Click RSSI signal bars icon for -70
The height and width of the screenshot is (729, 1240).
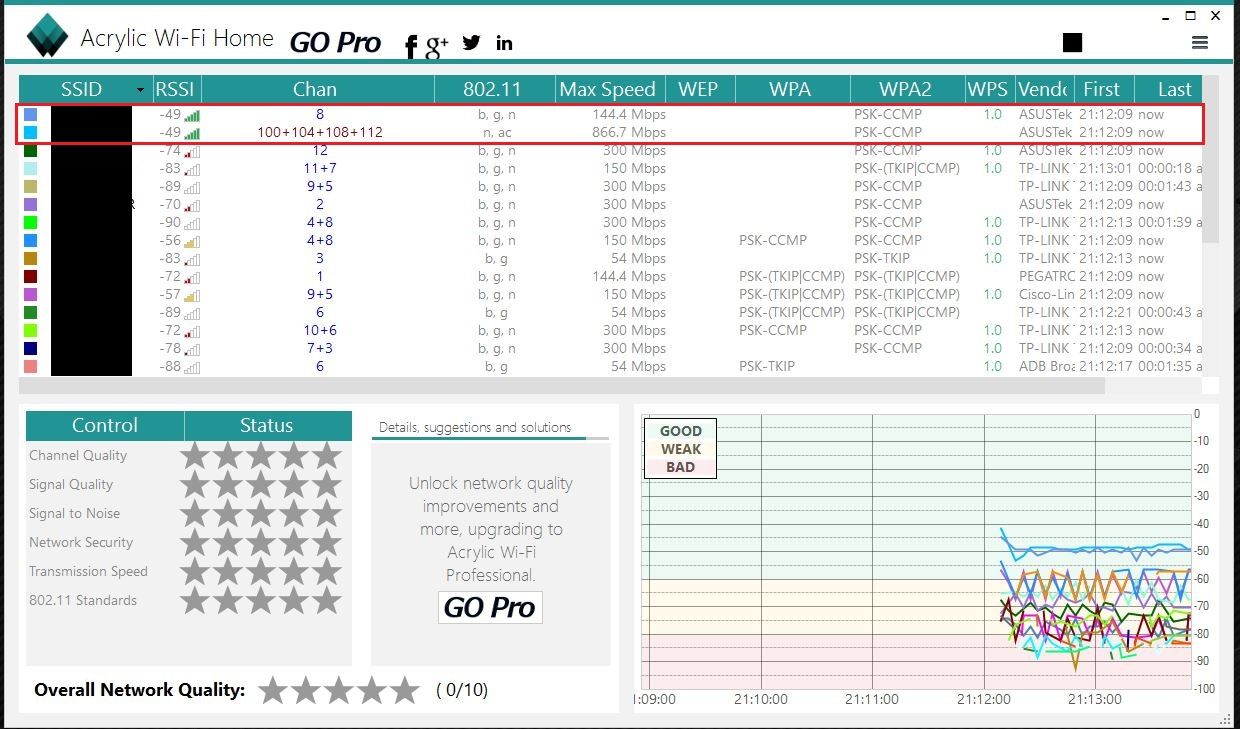click(x=192, y=205)
